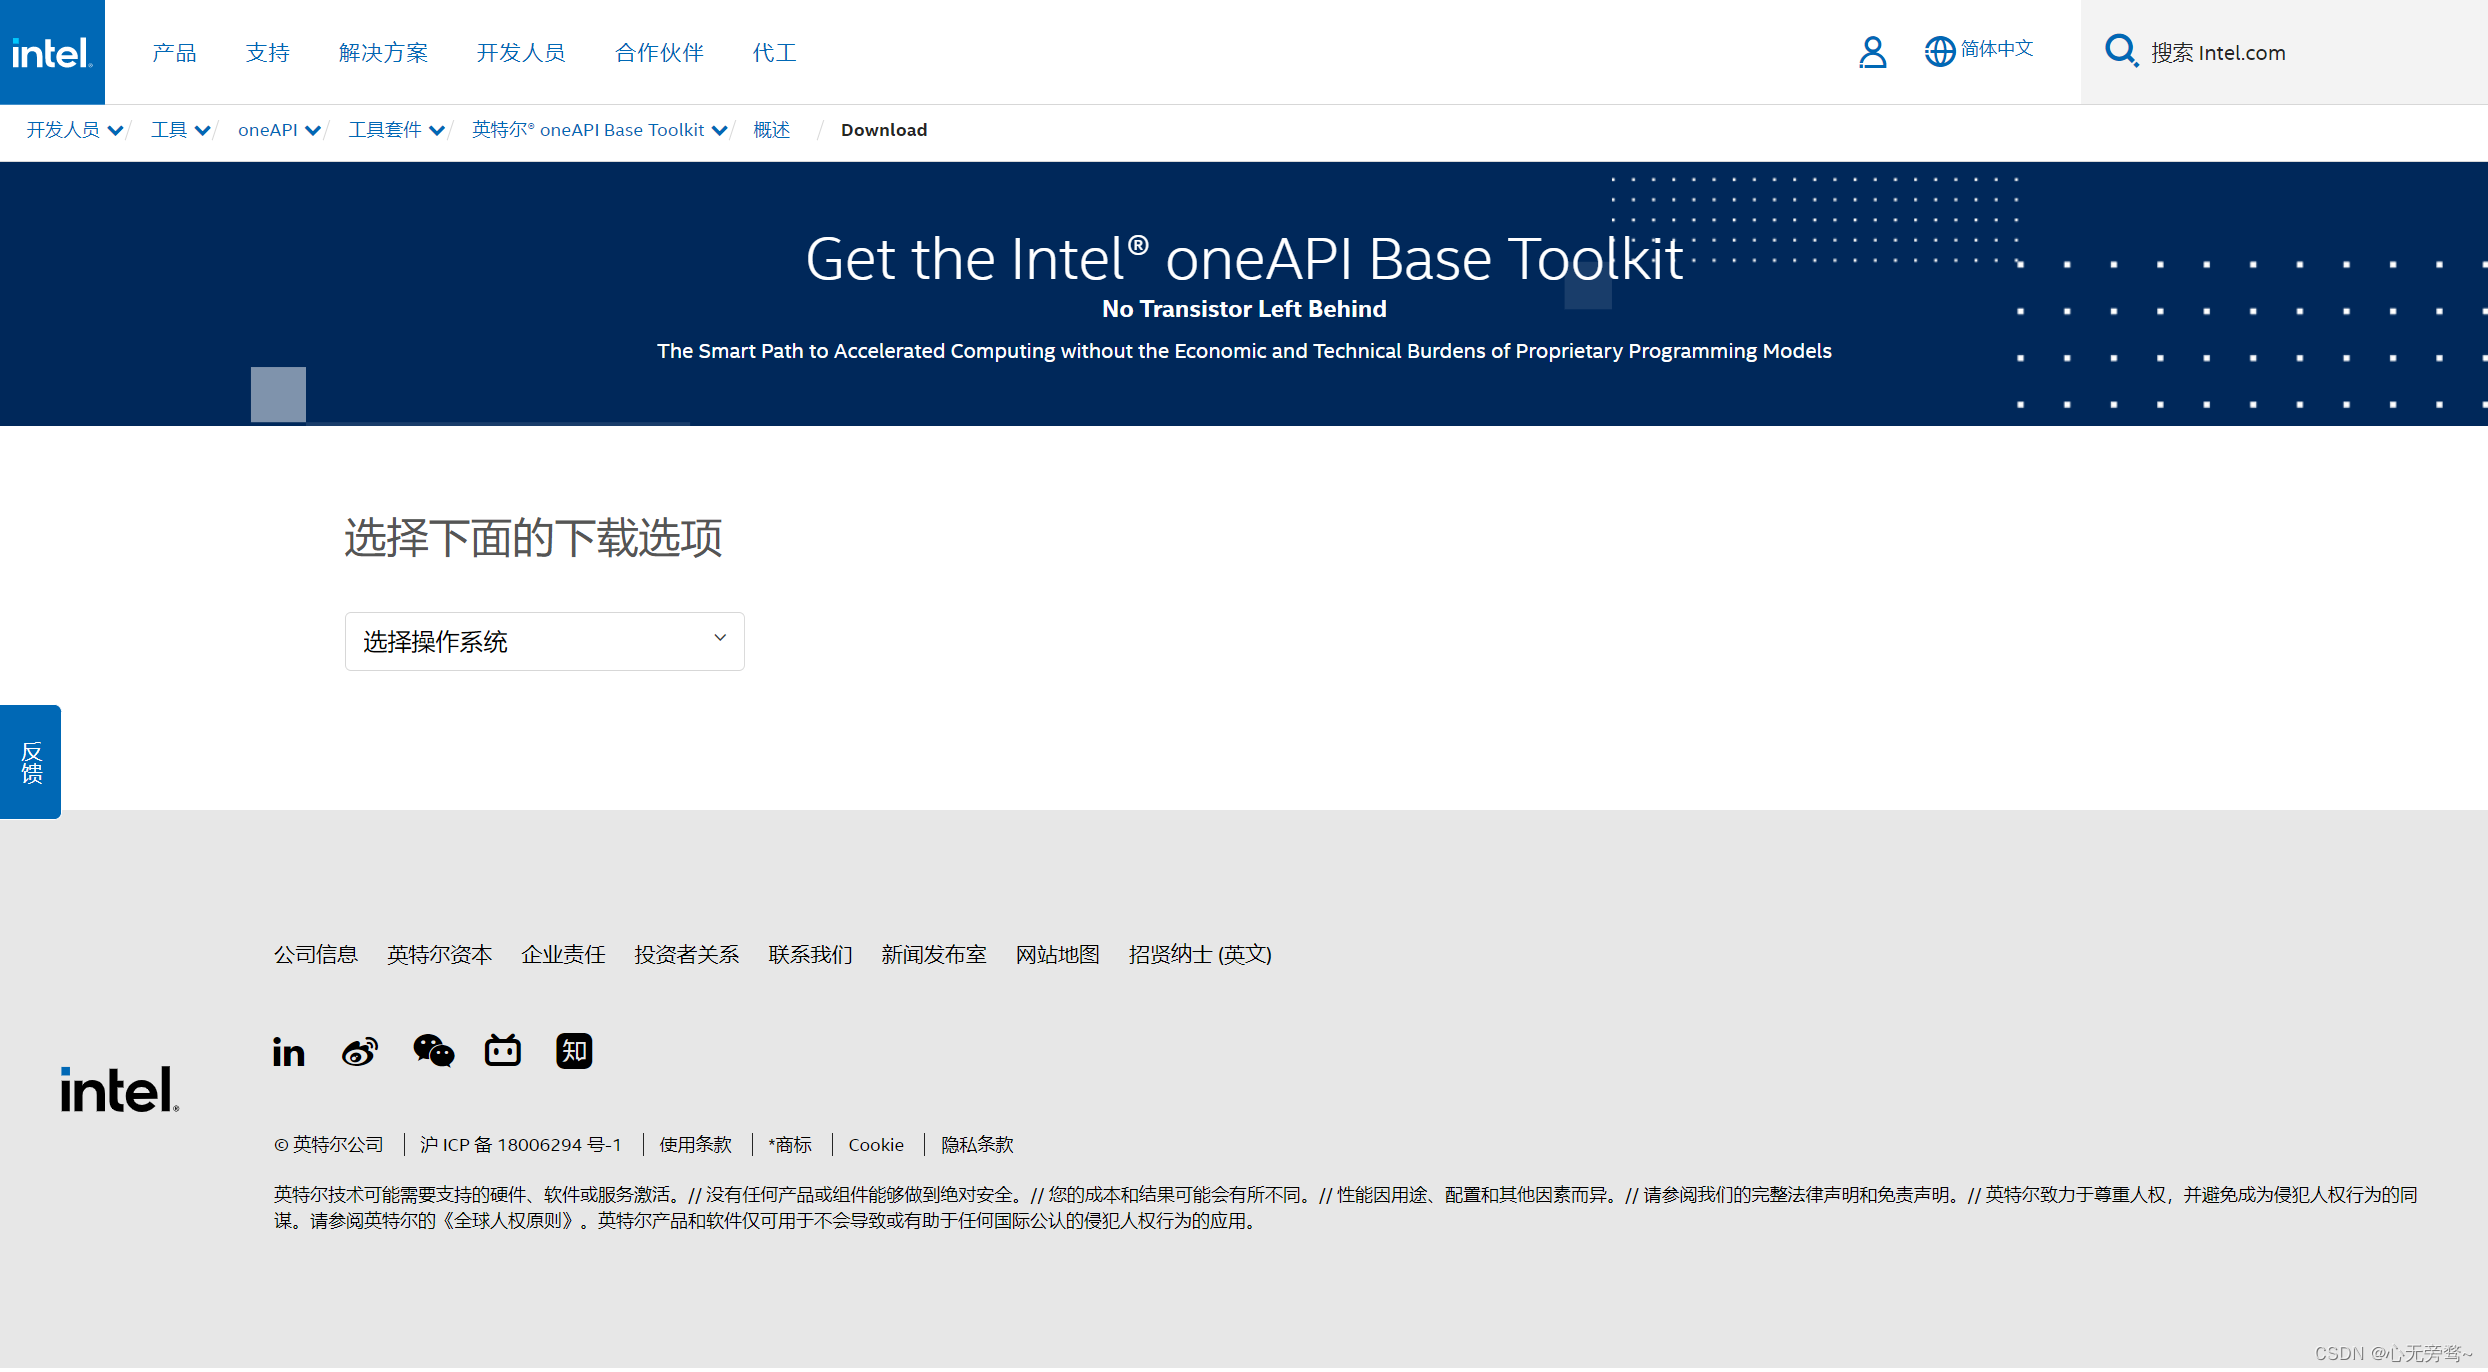Click the globe language icon
This screenshot has height=1372, width=2488.
pyautogui.click(x=1939, y=51)
